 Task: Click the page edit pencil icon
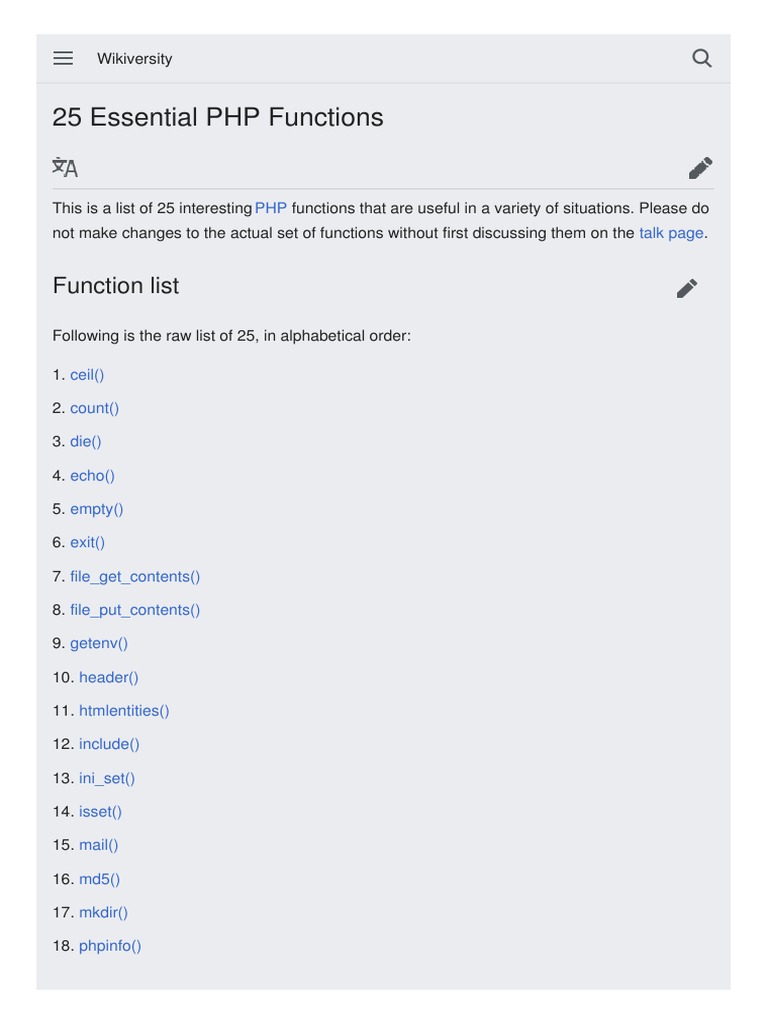pos(700,168)
